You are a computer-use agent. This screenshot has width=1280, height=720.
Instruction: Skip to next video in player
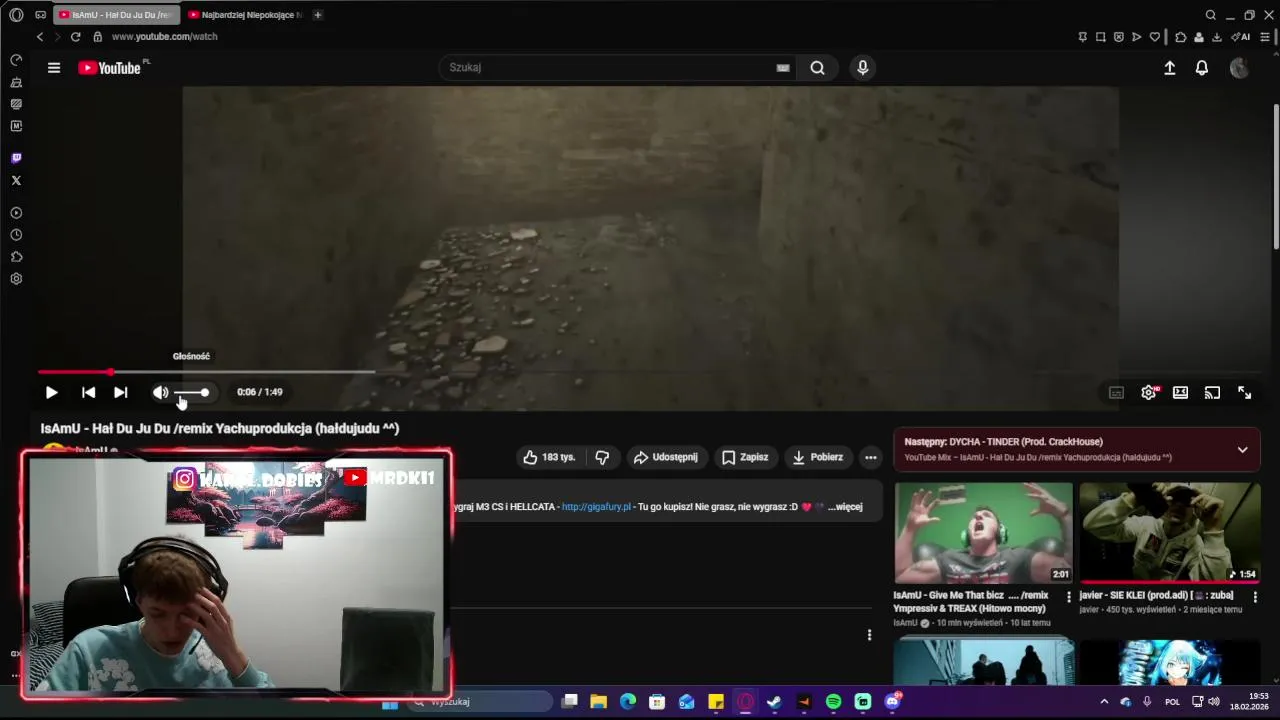point(120,393)
